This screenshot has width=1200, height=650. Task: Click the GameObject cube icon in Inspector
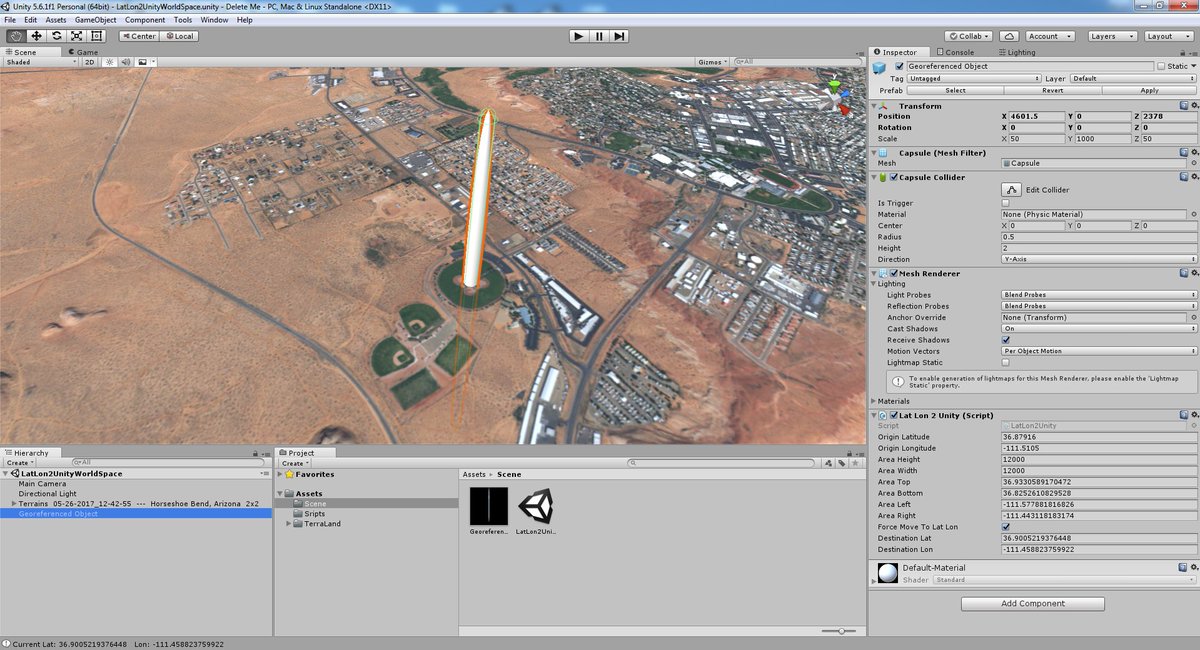coord(880,67)
